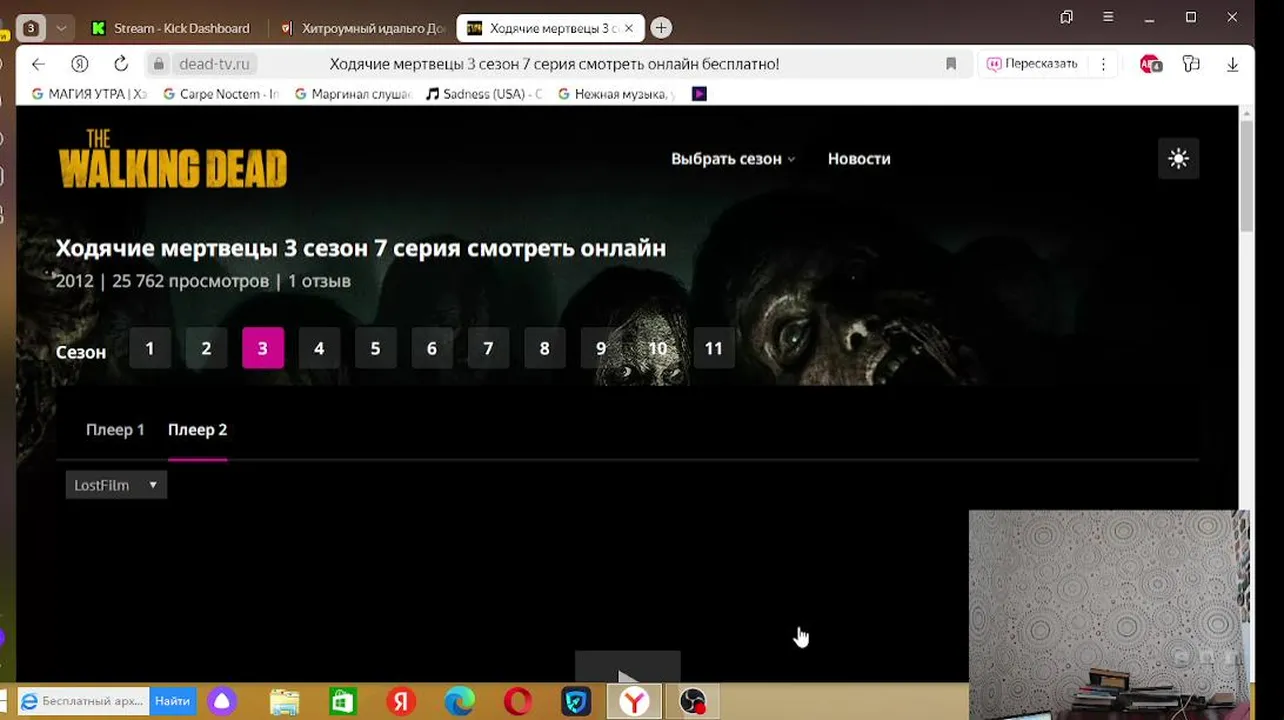Screen dimensions: 1284x720
Task: Click the tab group counter 3
Action: (x=31, y=28)
